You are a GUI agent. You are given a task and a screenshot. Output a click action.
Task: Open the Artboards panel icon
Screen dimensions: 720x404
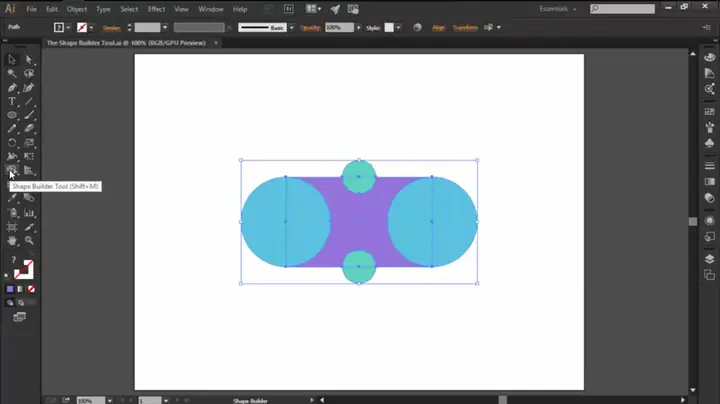(709, 275)
